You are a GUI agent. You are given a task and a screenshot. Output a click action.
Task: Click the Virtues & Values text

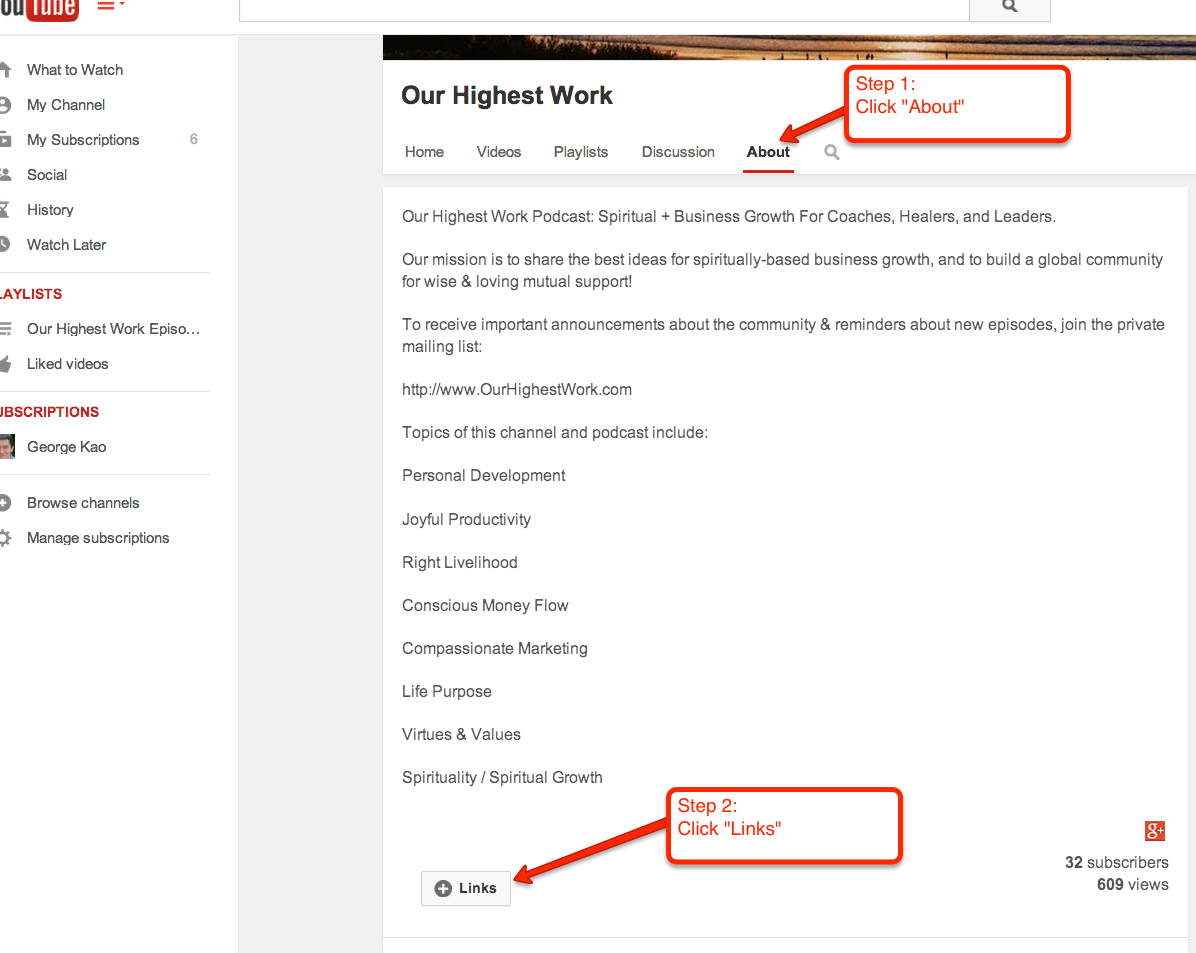(461, 734)
